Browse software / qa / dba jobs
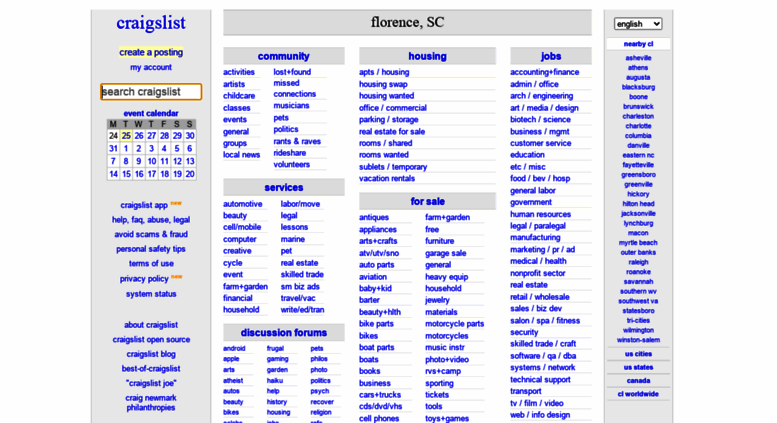This screenshot has height=423, width=777. (x=543, y=356)
